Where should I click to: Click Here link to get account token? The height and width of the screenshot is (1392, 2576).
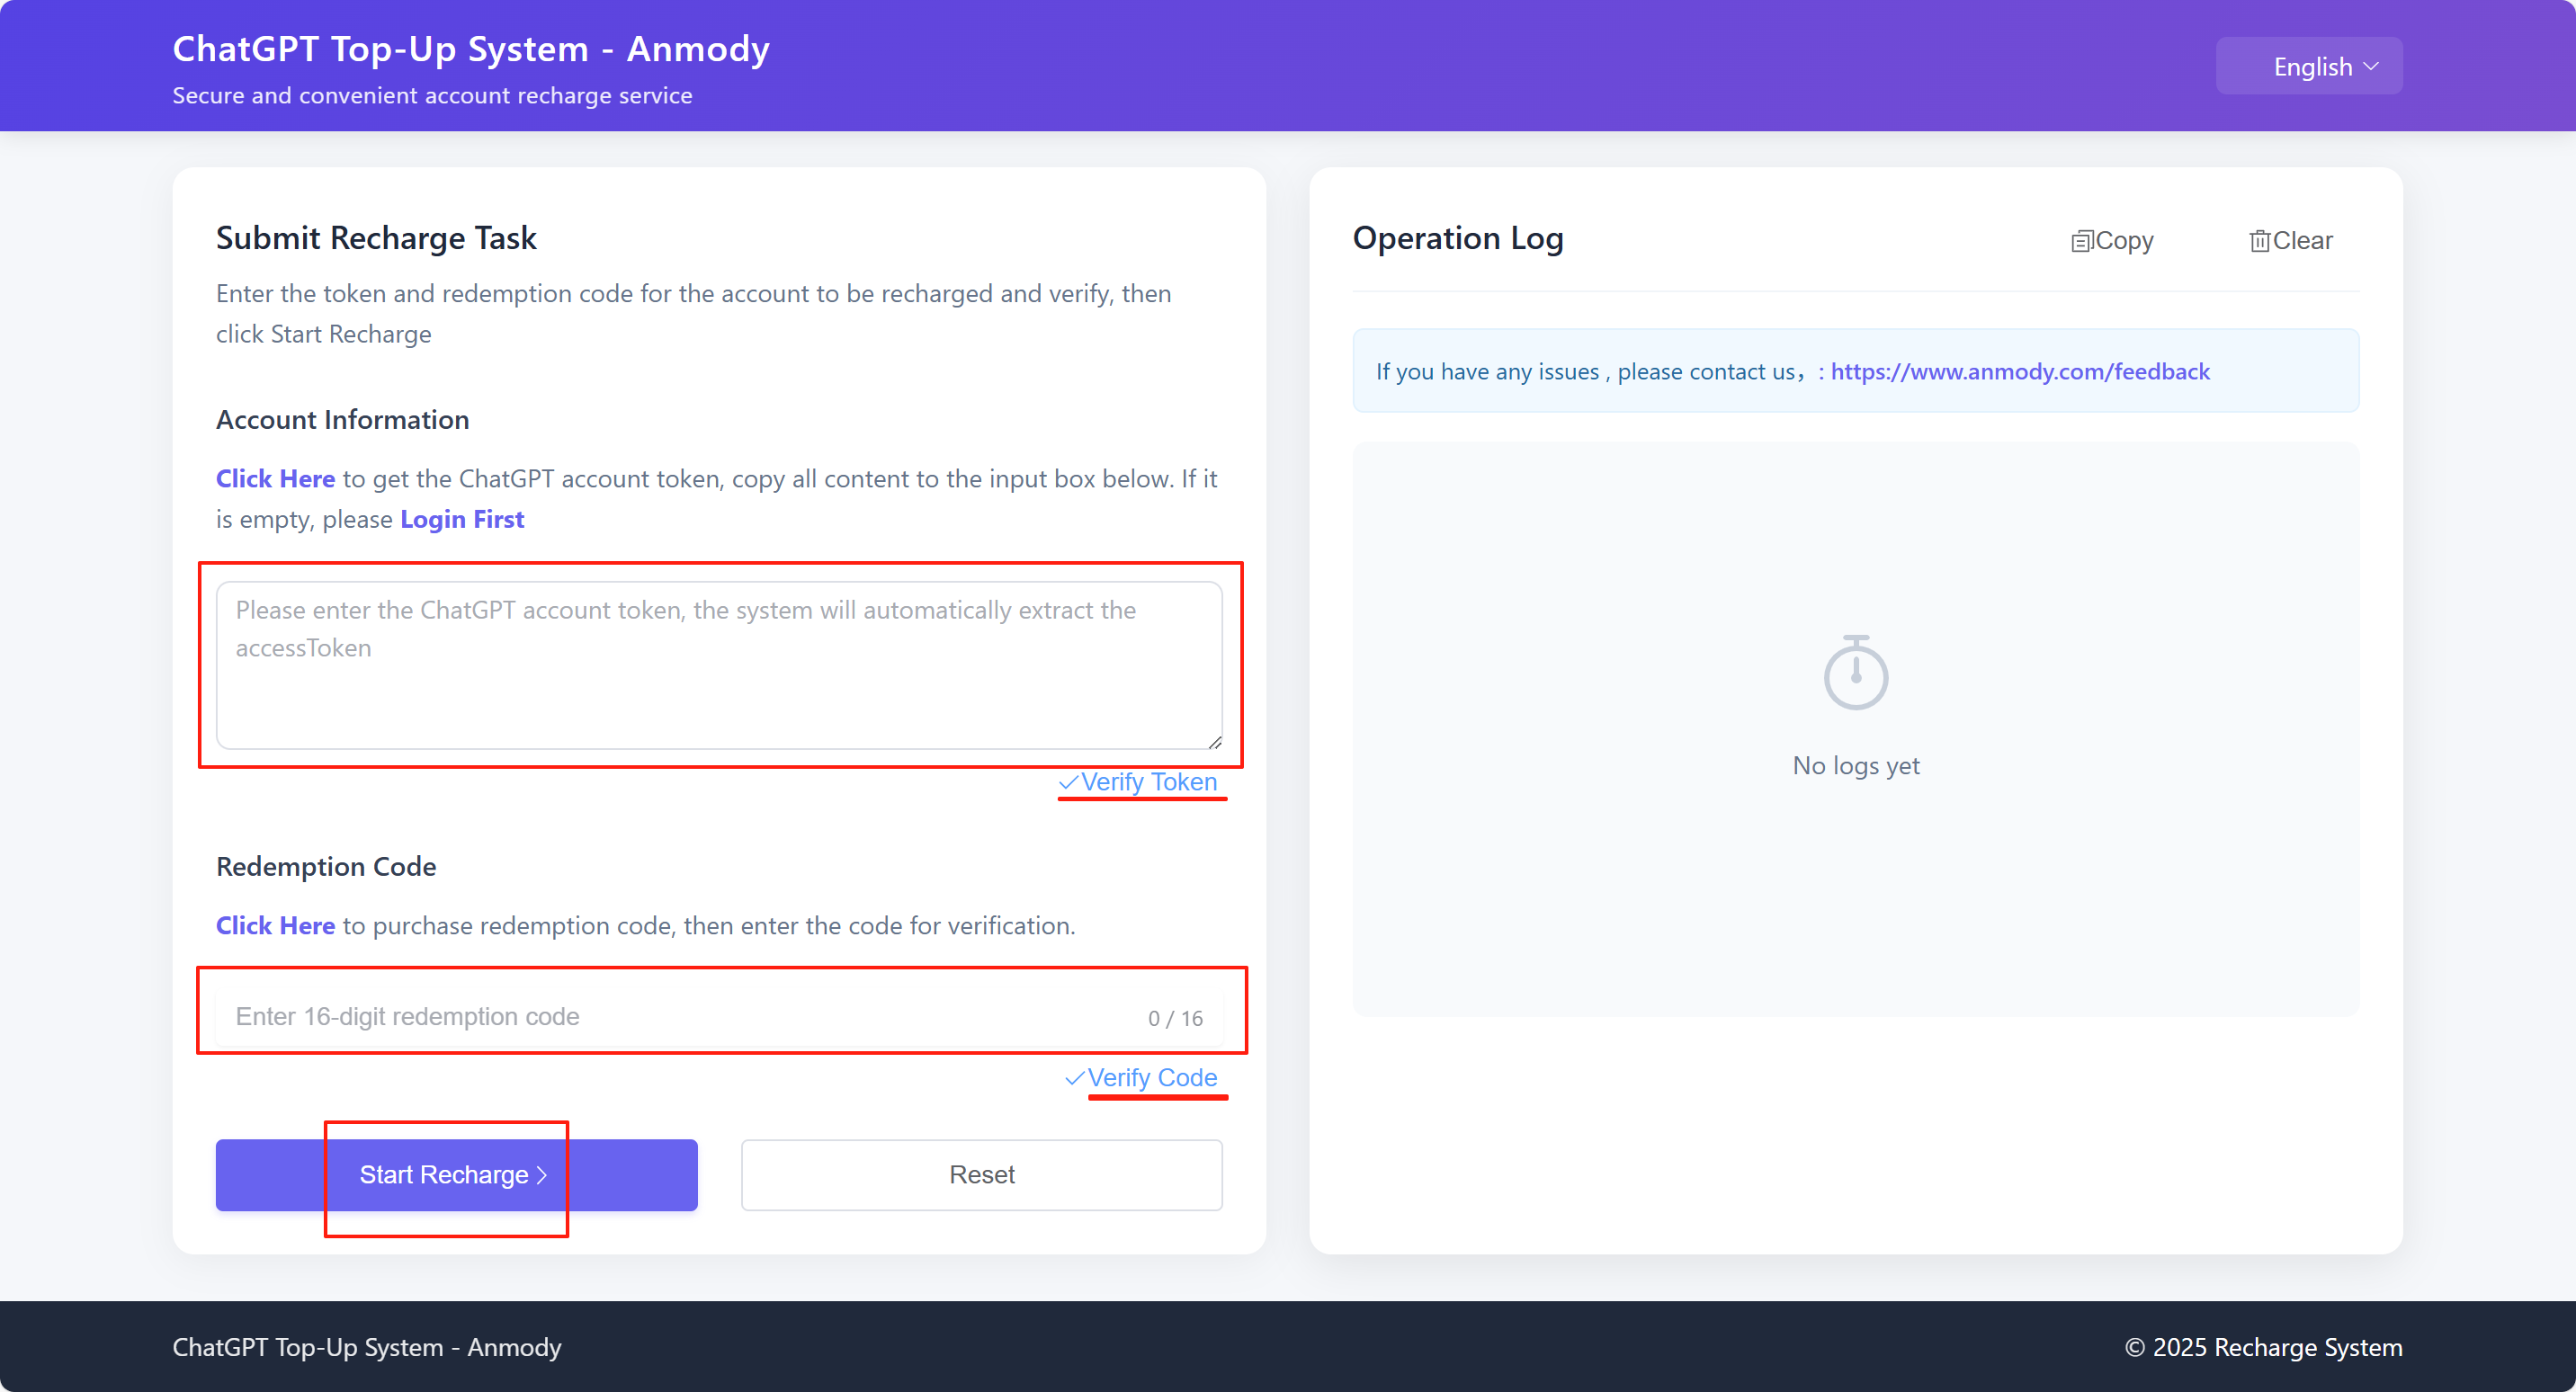275,479
